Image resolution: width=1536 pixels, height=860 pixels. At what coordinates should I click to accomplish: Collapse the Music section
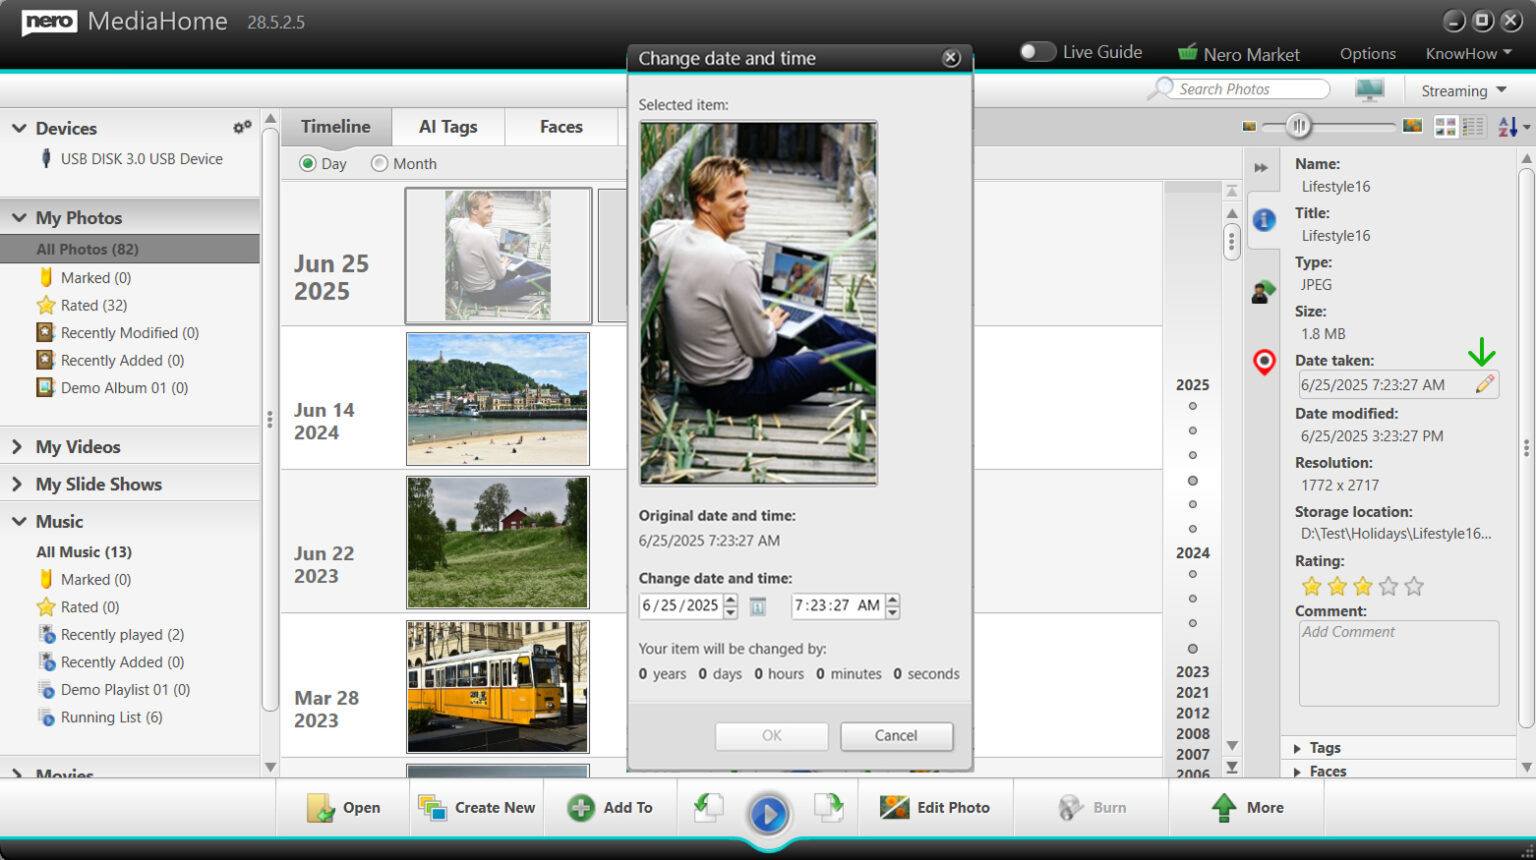point(18,521)
